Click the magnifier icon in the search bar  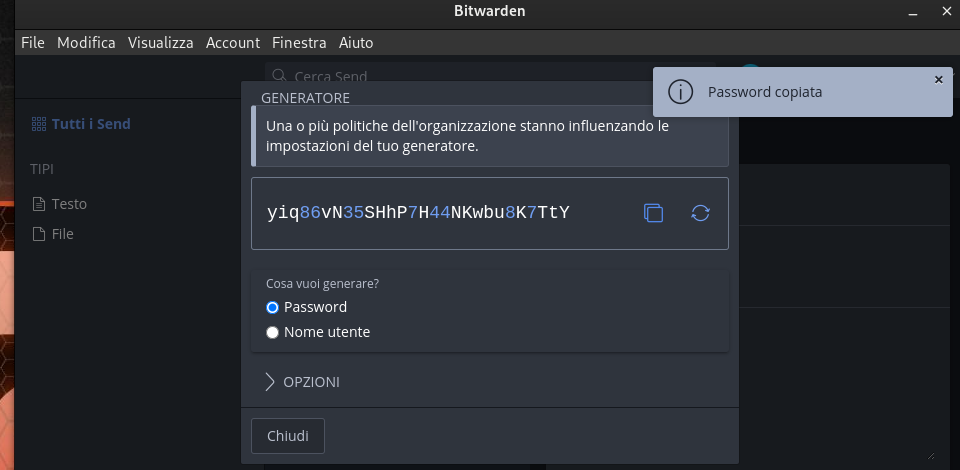[279, 76]
